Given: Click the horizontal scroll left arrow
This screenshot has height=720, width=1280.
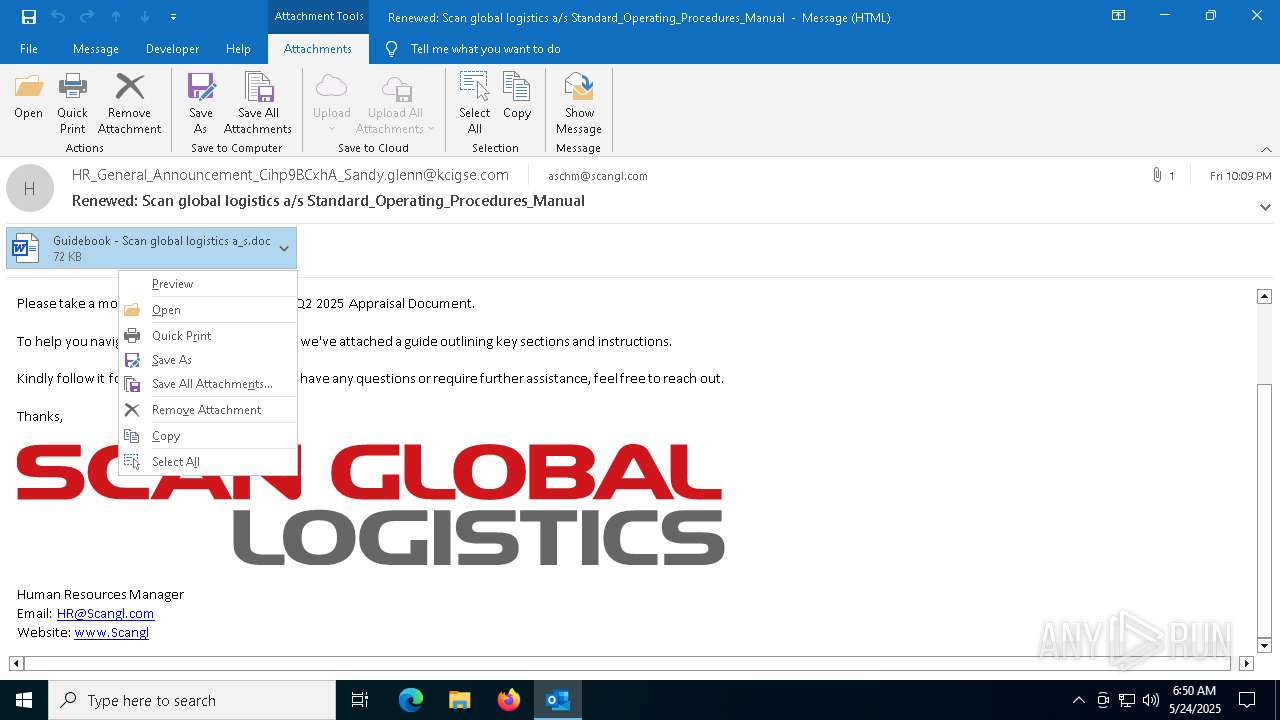Looking at the screenshot, I should click(16, 663).
